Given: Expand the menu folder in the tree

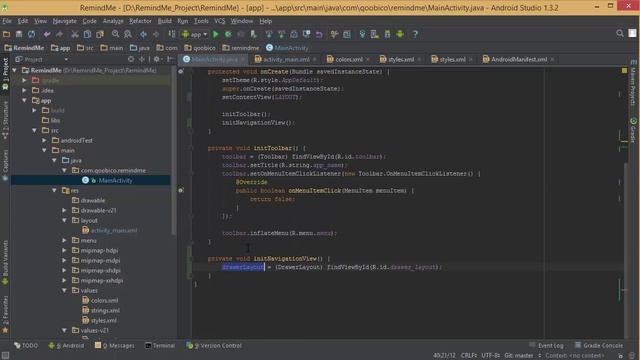Looking at the screenshot, I should 64,240.
